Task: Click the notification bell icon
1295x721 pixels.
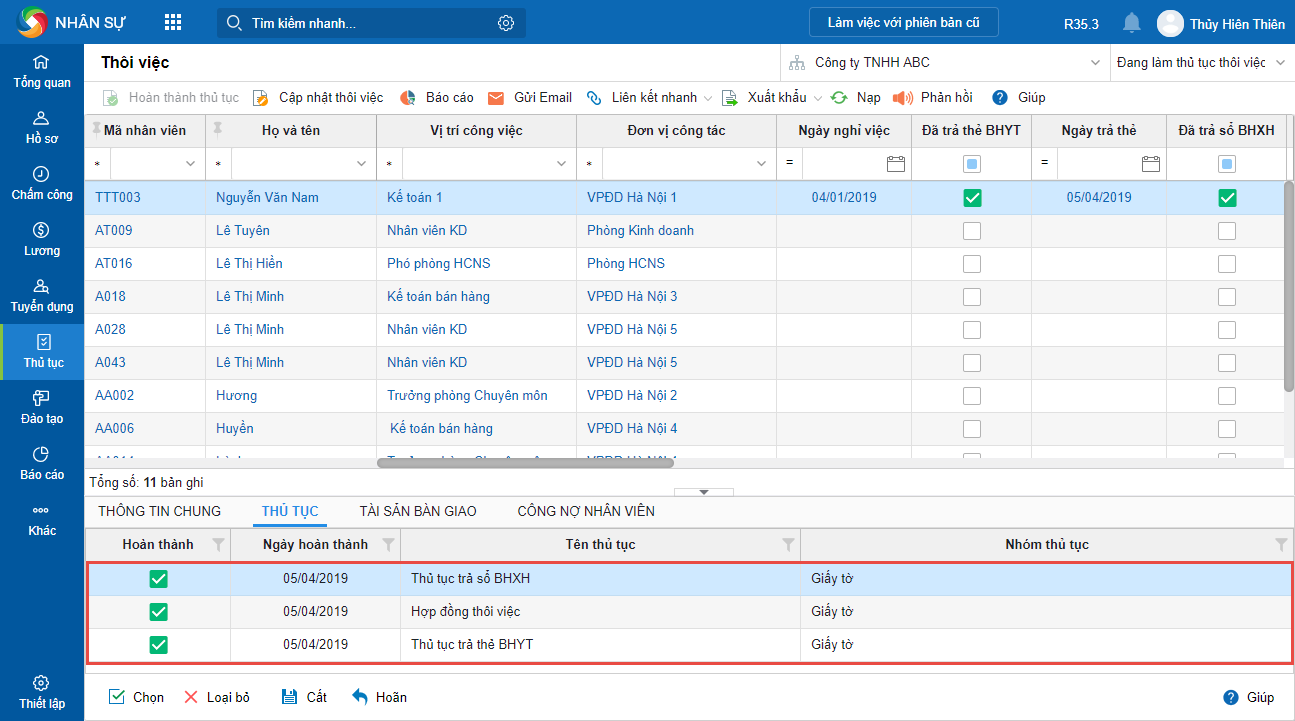Action: 1131,23
